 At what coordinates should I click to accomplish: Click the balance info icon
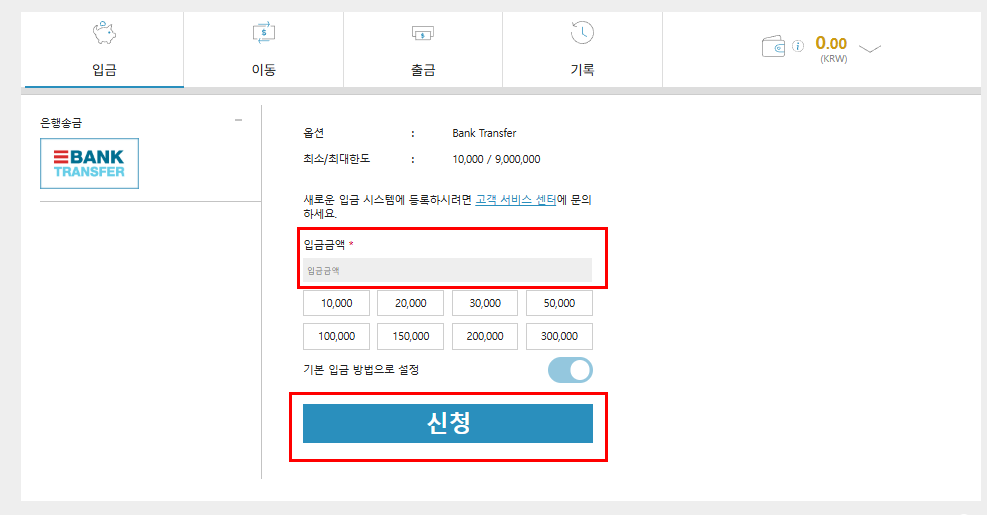(798, 46)
